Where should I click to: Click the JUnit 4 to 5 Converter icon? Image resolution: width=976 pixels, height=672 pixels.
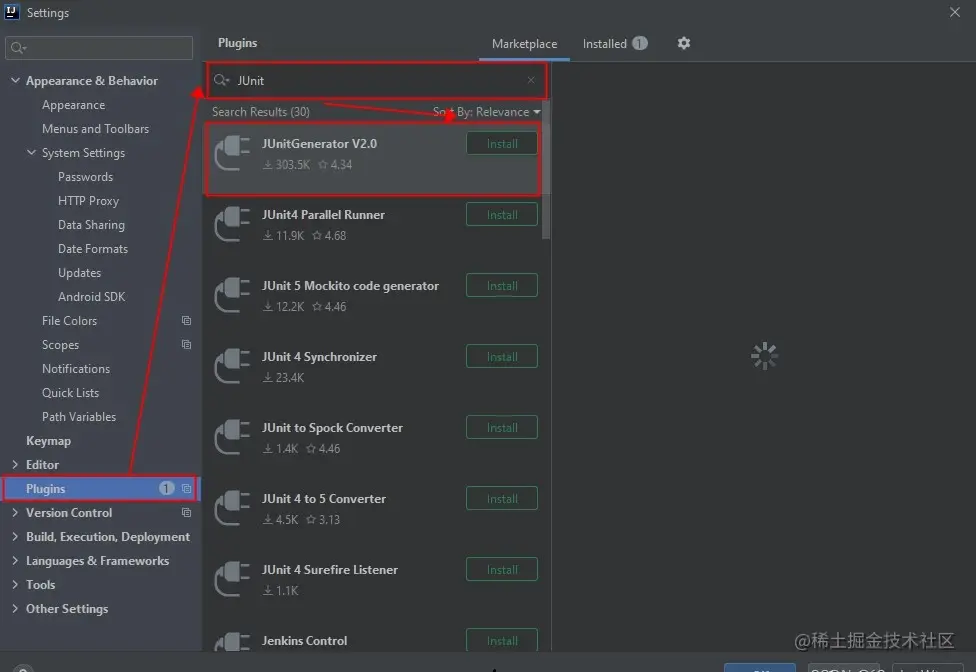(232, 508)
